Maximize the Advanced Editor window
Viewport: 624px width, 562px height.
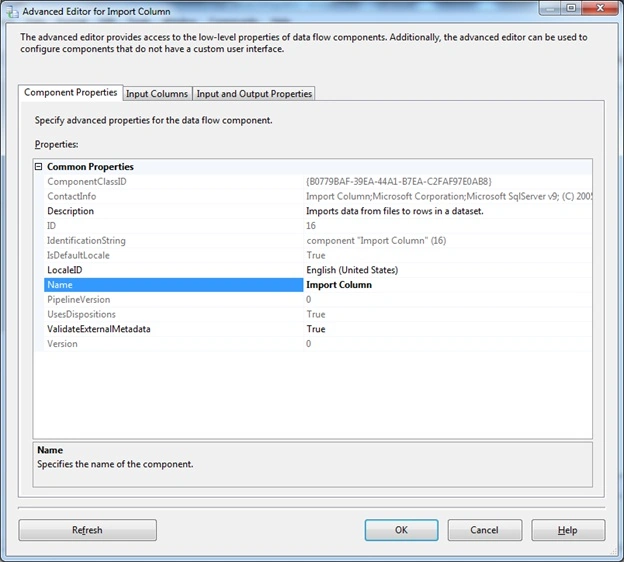click(571, 8)
